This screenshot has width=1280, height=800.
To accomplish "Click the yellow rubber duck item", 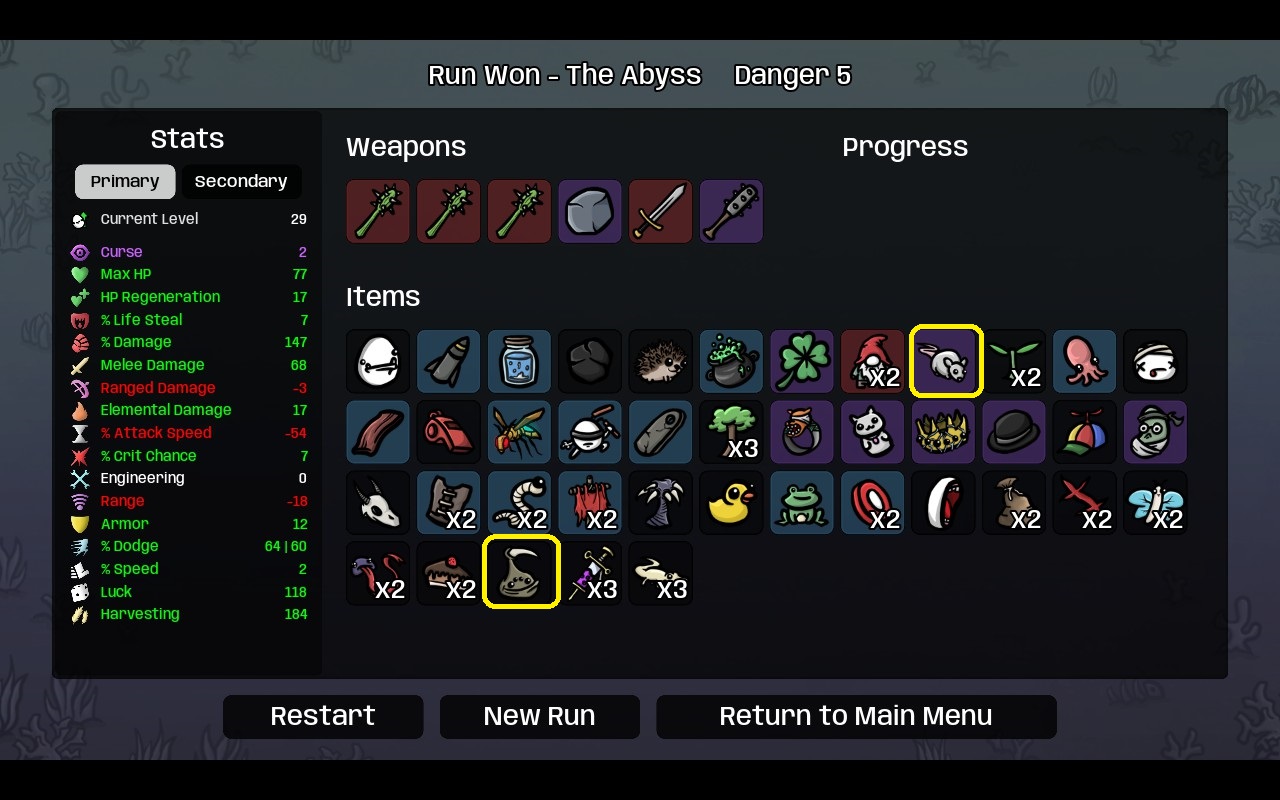I will 731,503.
